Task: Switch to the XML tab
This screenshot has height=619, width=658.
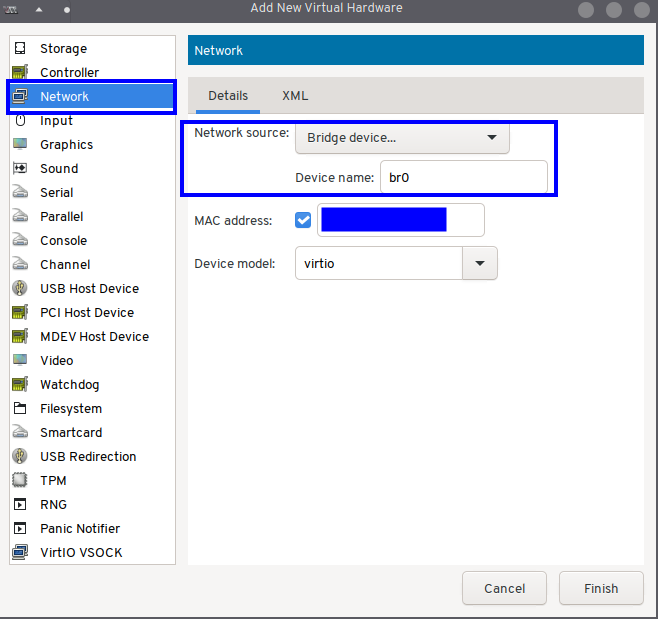Action: coord(295,96)
